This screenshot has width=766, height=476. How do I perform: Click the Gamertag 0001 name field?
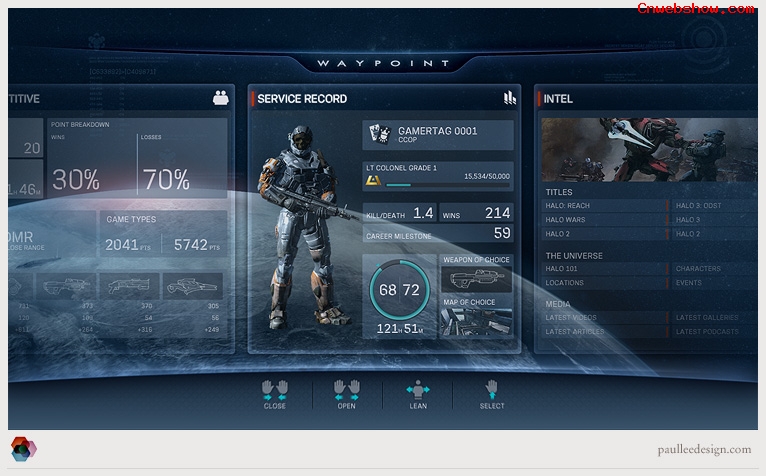click(438, 134)
